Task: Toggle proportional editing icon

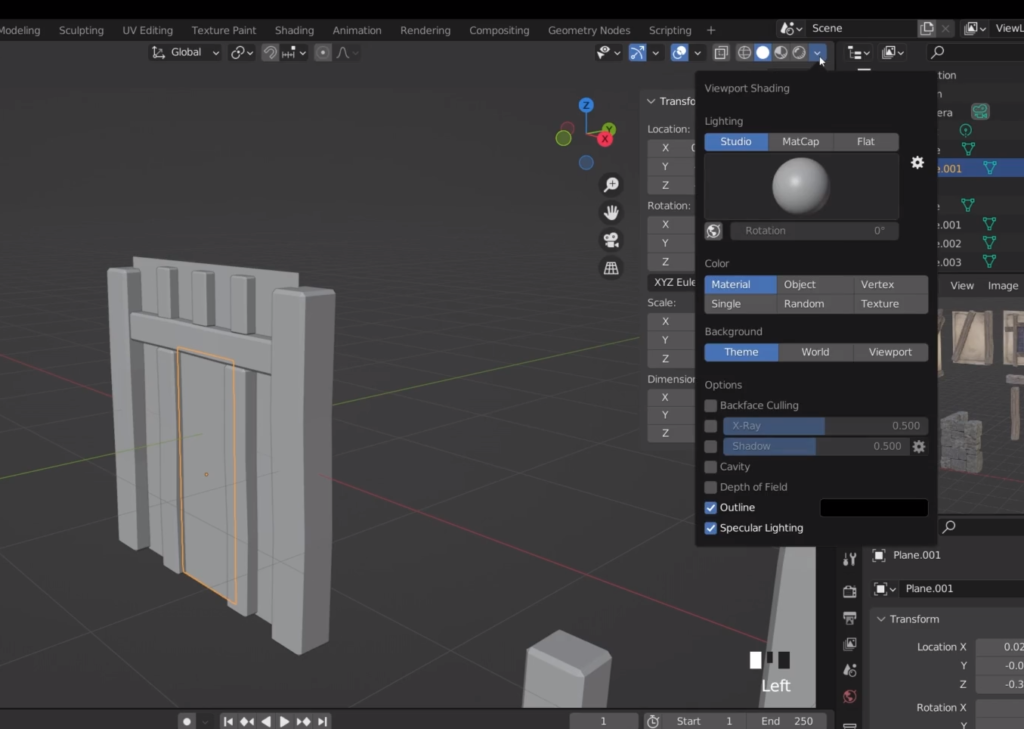Action: click(x=323, y=53)
